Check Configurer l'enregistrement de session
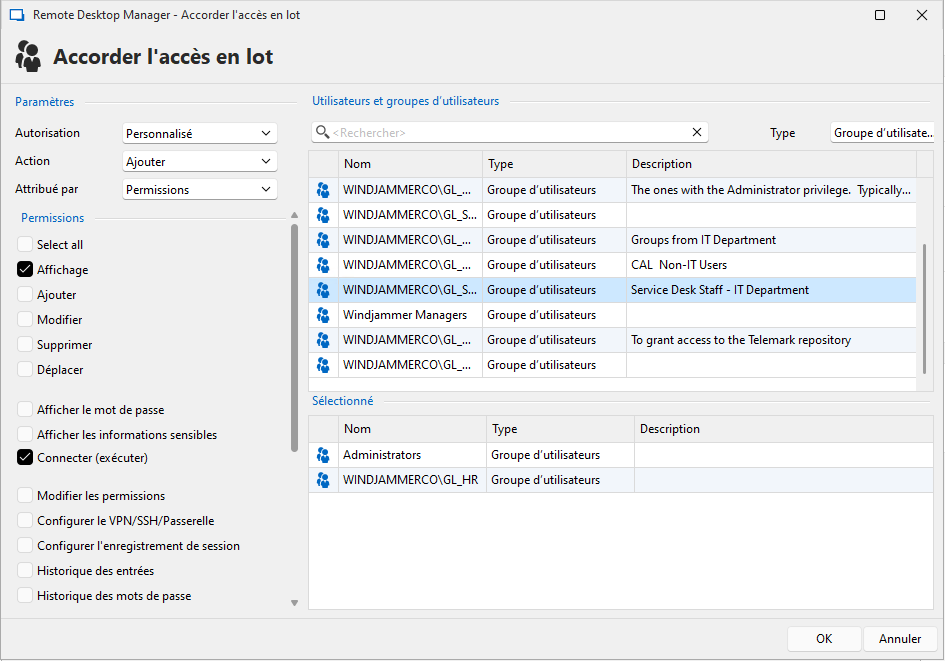The width and height of the screenshot is (945, 661). tap(25, 545)
